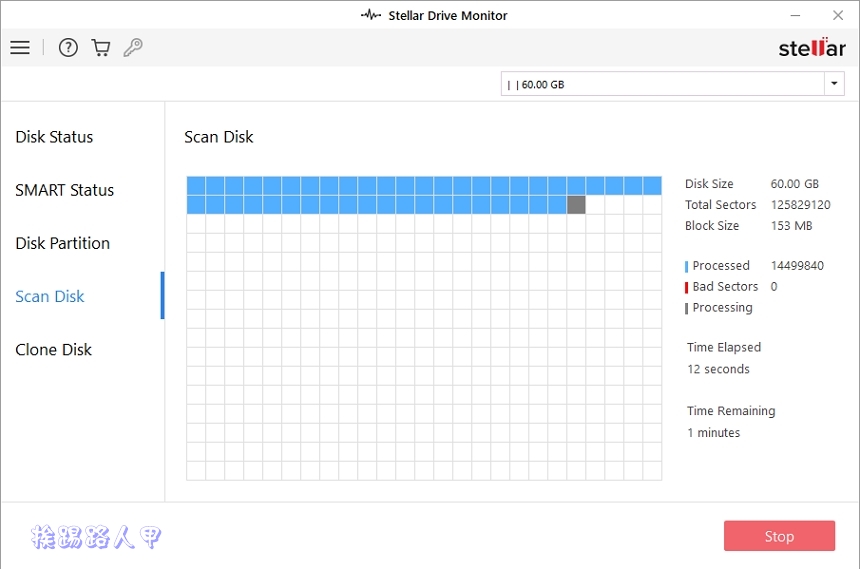Image resolution: width=860 pixels, height=569 pixels.
Task: Minimize the Stellar Drive Monitor window
Action: (x=795, y=15)
